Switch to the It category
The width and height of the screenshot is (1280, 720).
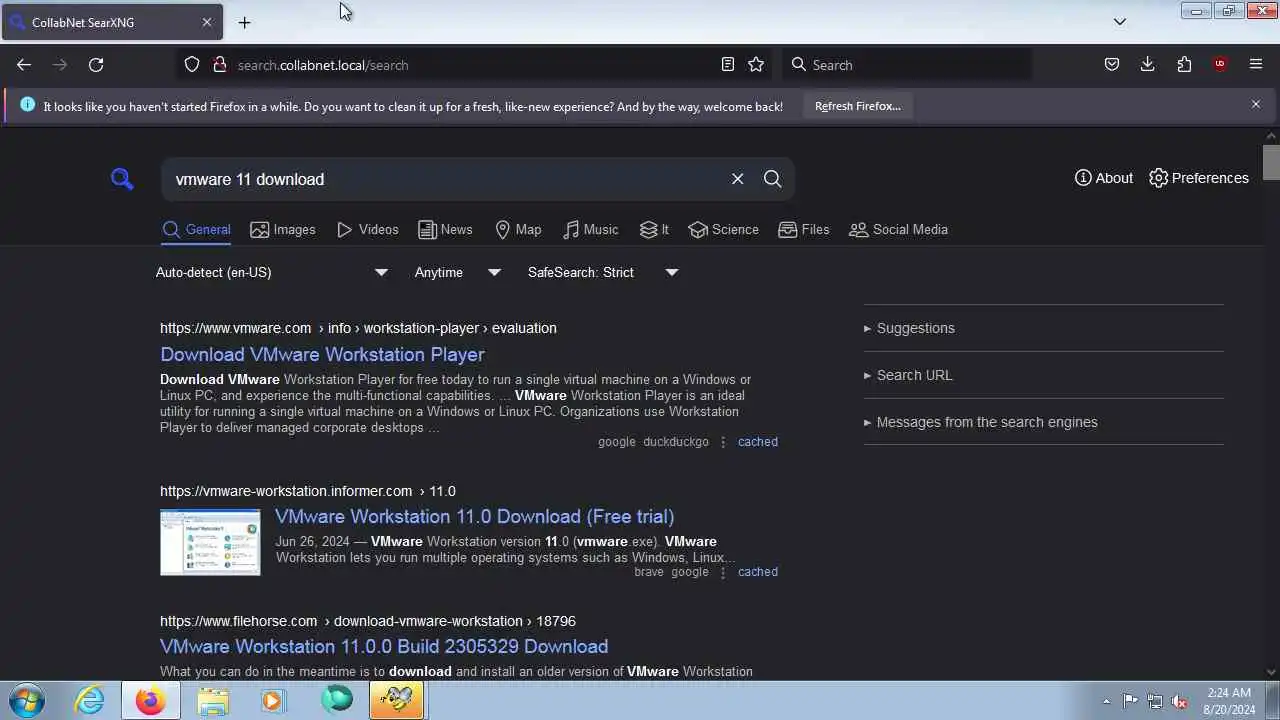pos(655,230)
